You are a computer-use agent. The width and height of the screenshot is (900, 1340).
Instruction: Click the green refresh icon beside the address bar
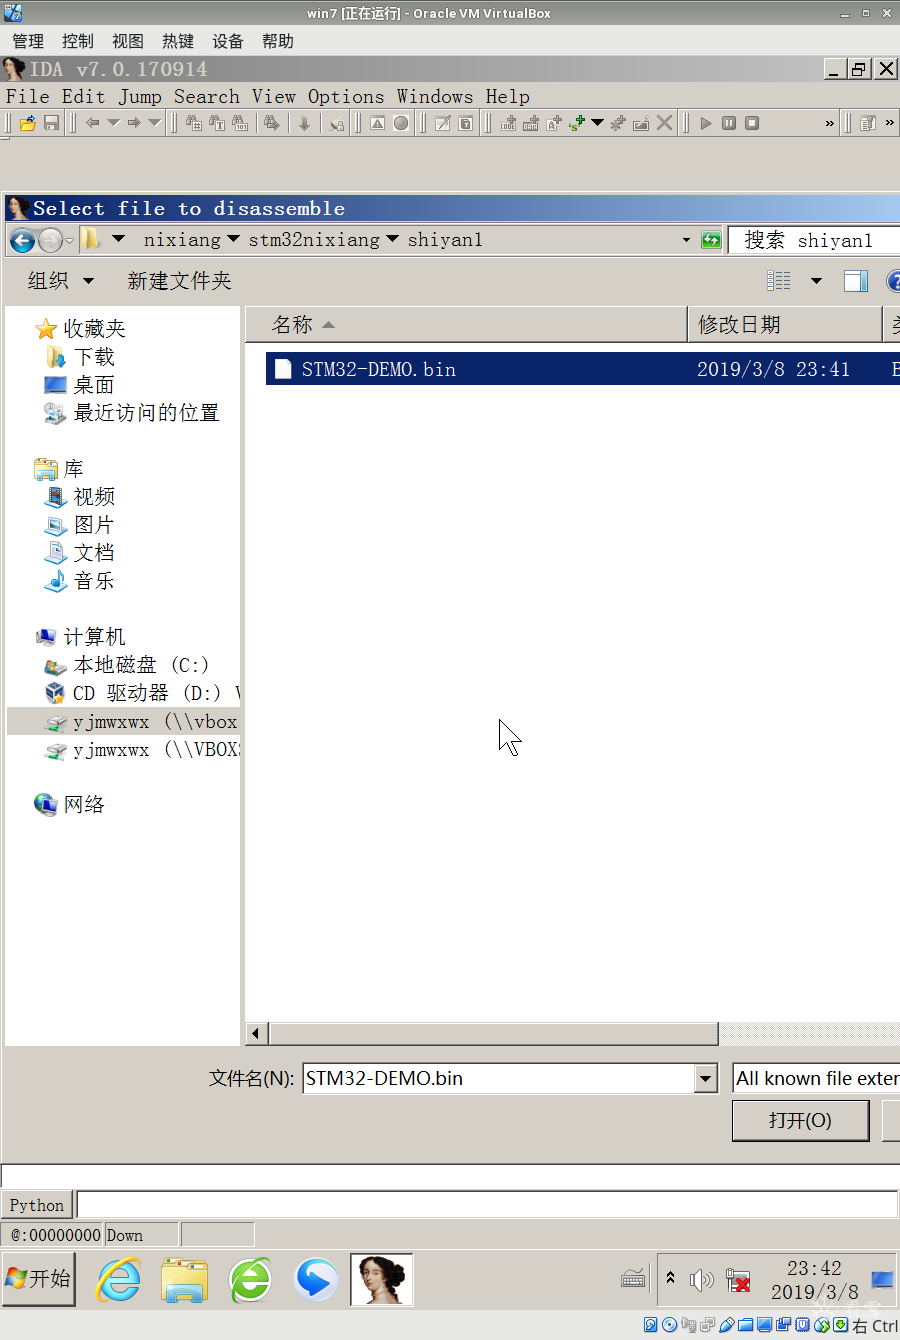click(x=711, y=240)
